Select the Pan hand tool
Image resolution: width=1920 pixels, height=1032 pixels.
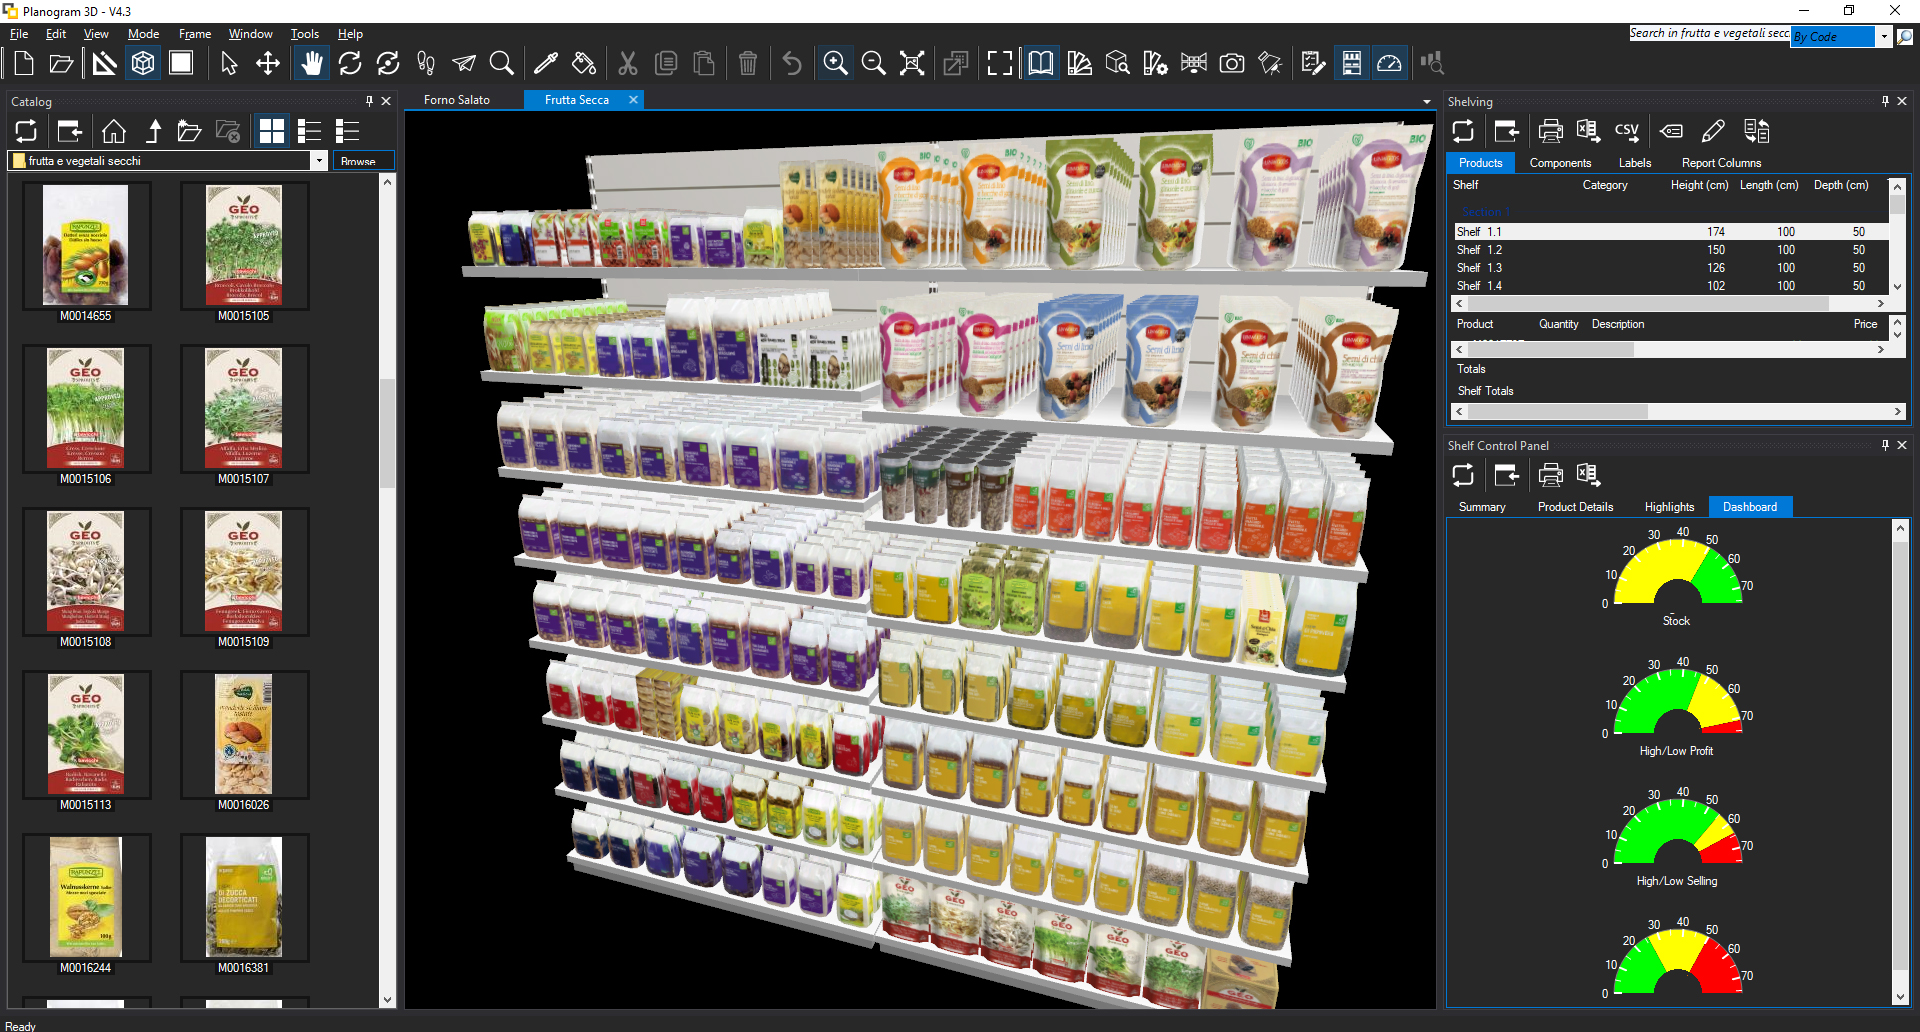click(312, 63)
